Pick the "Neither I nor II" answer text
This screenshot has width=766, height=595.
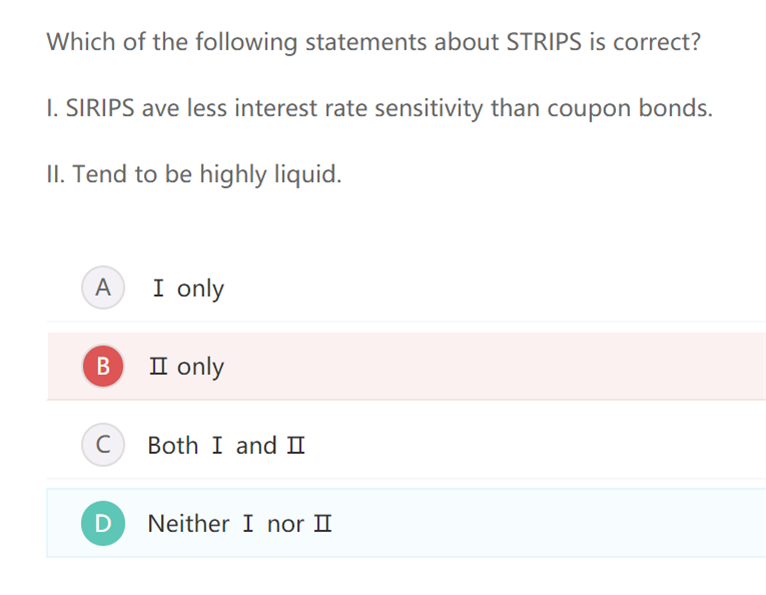239,523
